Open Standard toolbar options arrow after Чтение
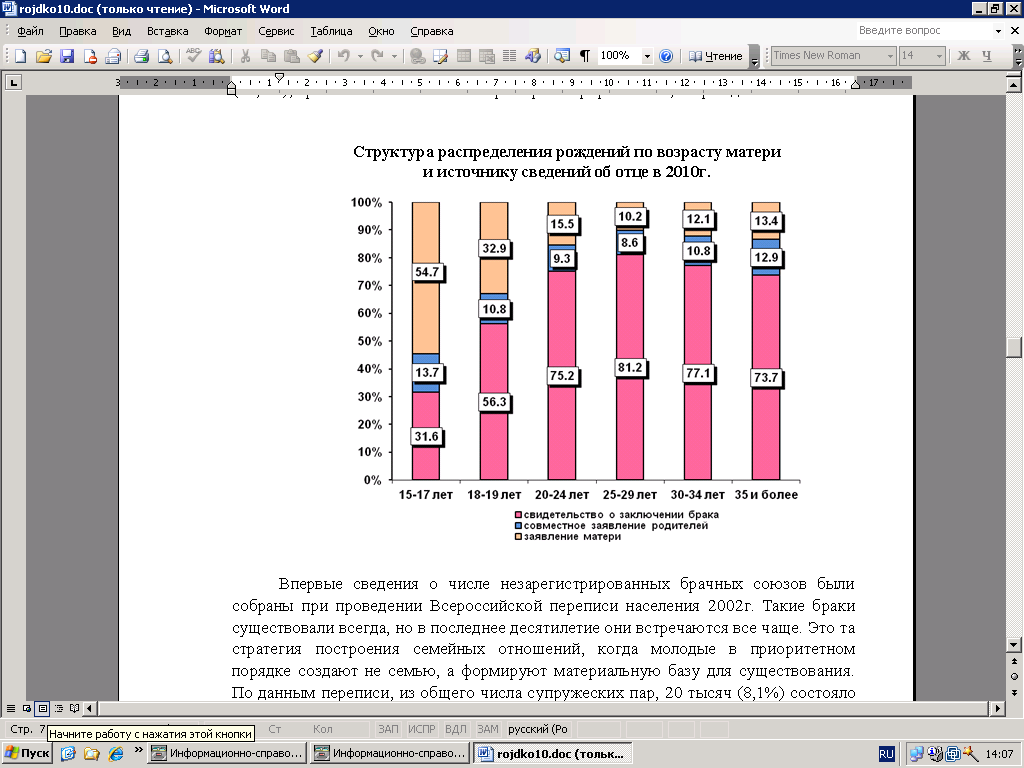The width and height of the screenshot is (1024, 768). [x=754, y=56]
